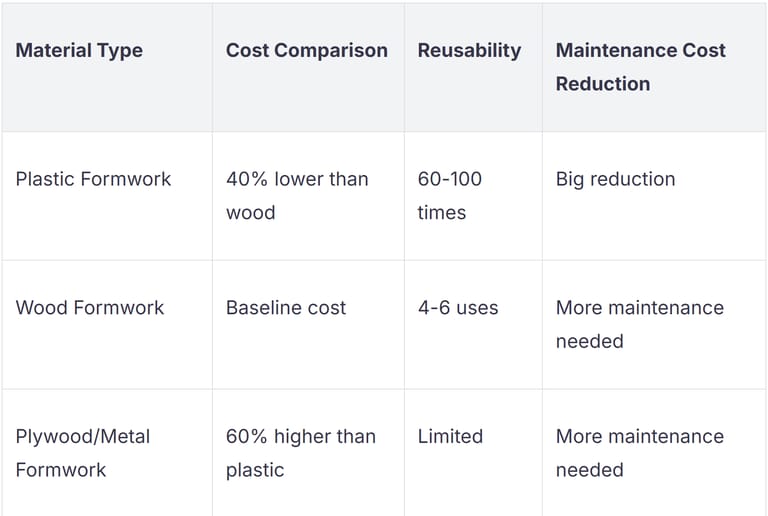The image size is (768, 516).
Task: Click the Cost Comparison column header
Action: 306,50
